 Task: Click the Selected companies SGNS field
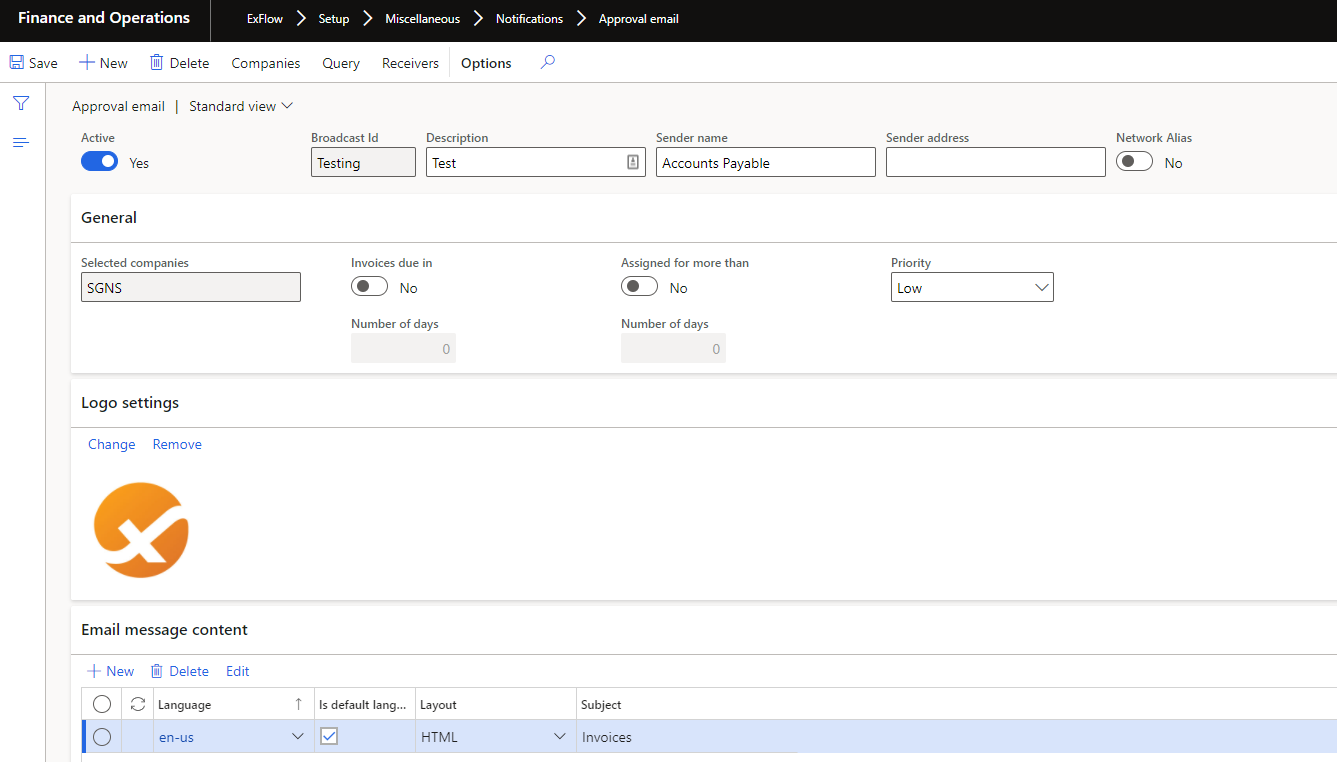point(191,287)
